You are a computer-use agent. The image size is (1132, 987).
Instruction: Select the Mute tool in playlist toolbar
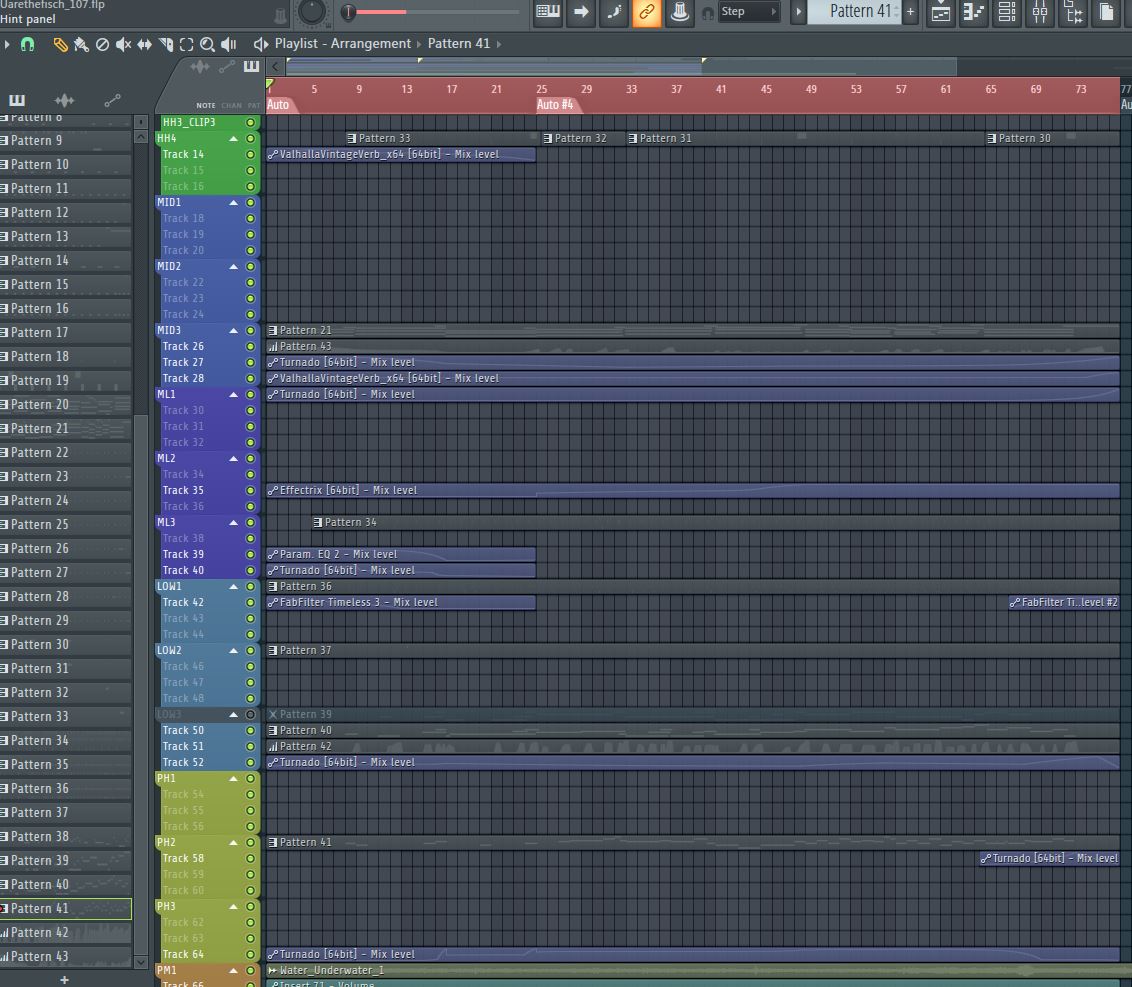(123, 45)
